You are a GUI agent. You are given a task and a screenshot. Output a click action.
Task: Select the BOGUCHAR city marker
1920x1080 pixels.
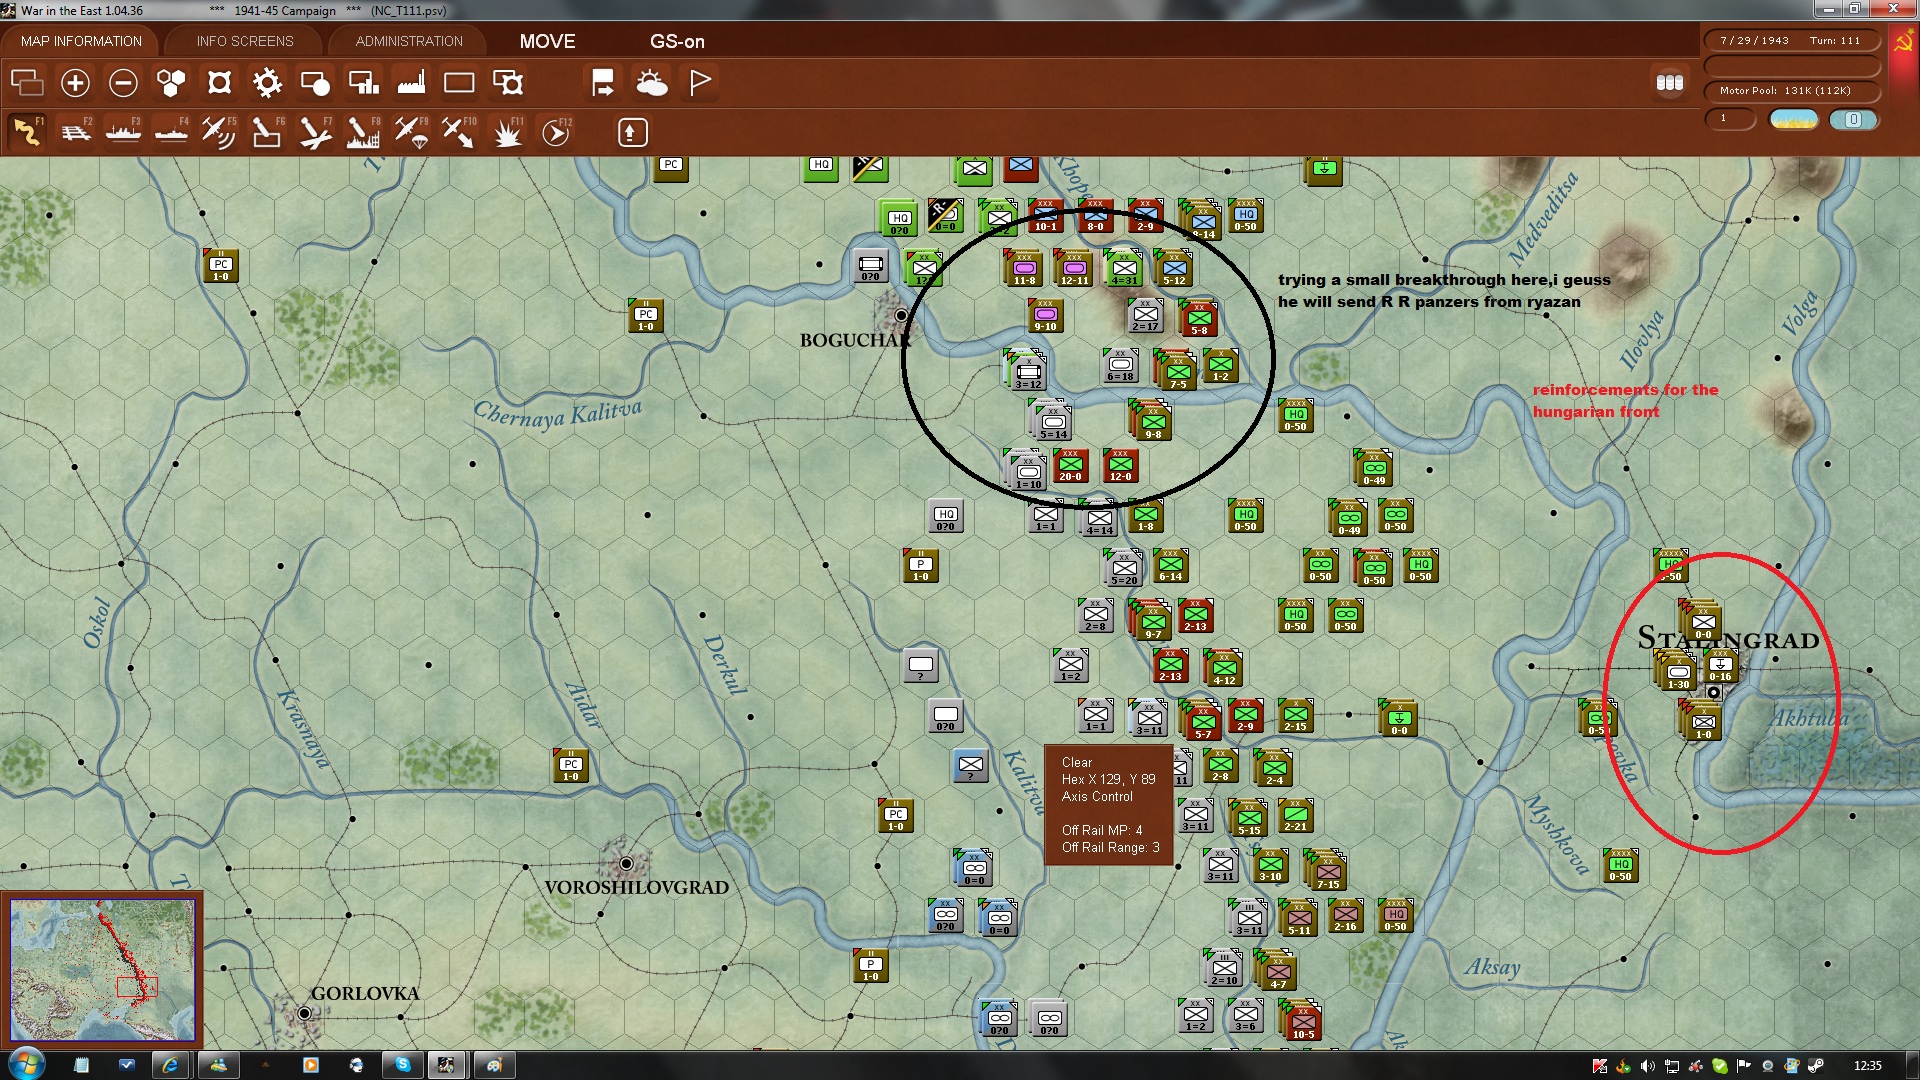901,315
